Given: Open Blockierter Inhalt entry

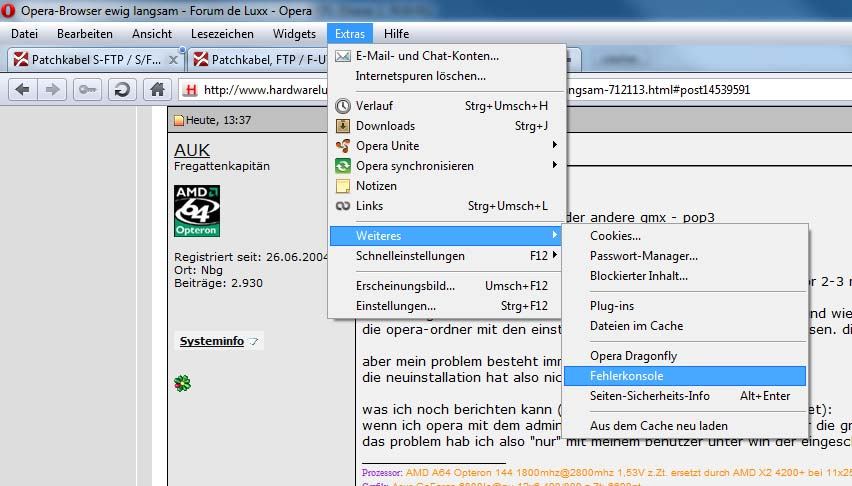Looking at the screenshot, I should click(x=685, y=276).
